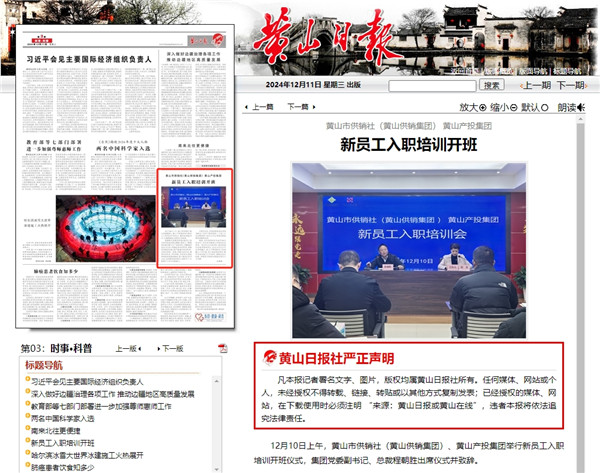
Task: Click the 缩小 zoom-out circle icon
Action: point(514,108)
